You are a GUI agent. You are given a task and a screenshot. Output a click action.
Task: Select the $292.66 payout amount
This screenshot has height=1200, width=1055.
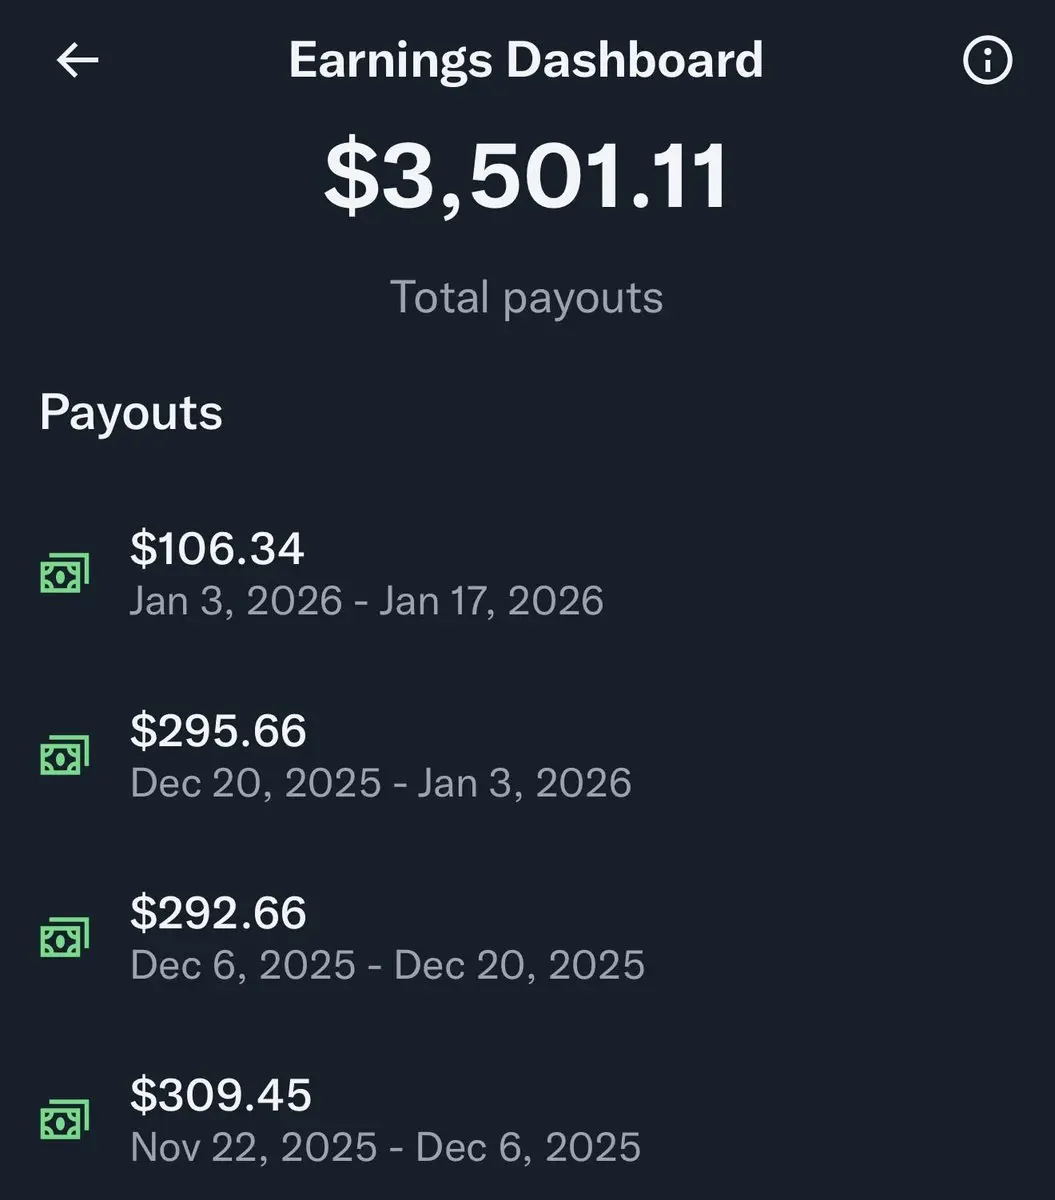tap(218, 913)
